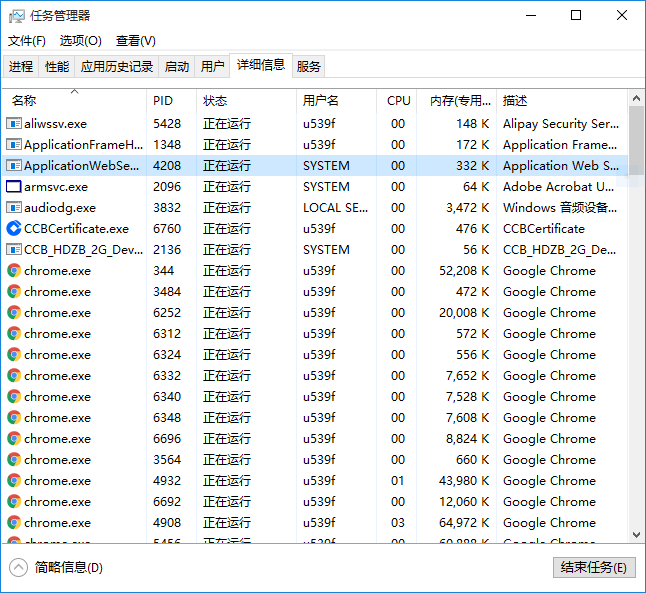
Task: Collapse view with 简略信息 arrow icon
Action: pos(18,567)
